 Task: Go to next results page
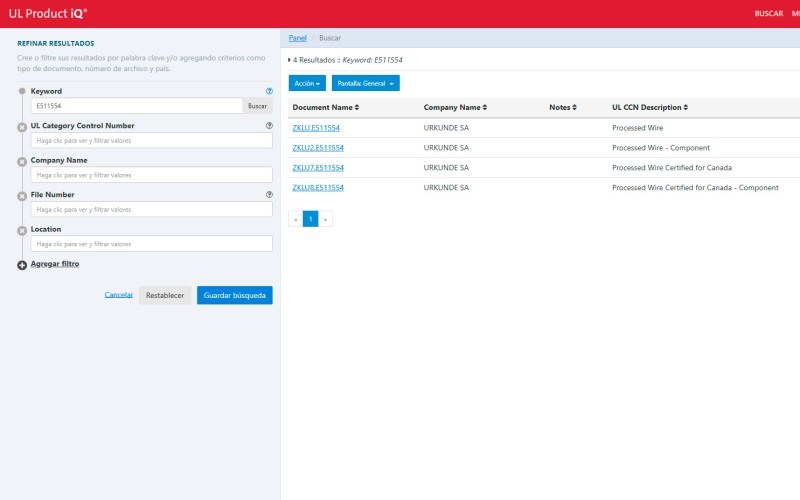[325, 219]
